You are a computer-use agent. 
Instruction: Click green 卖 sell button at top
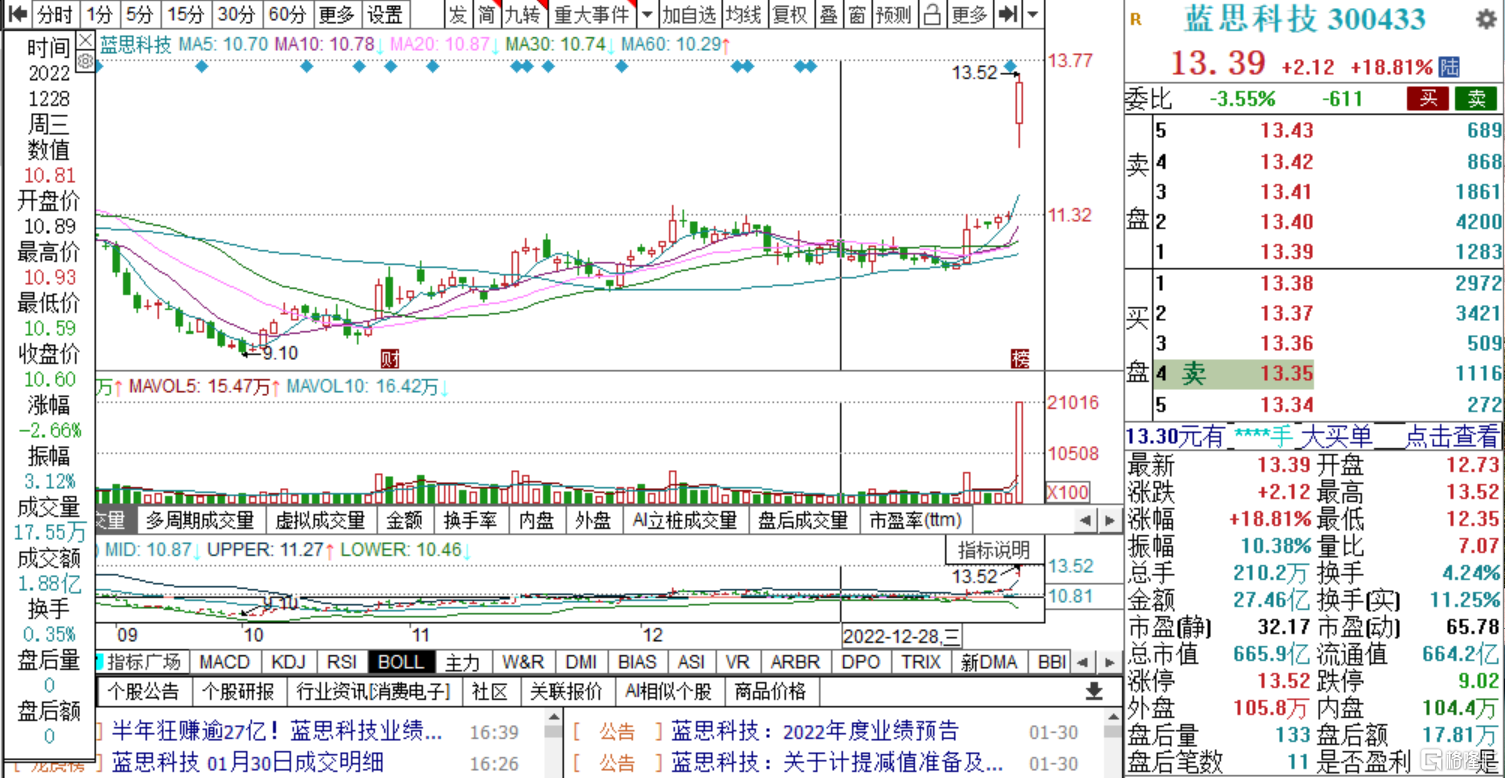(1476, 98)
